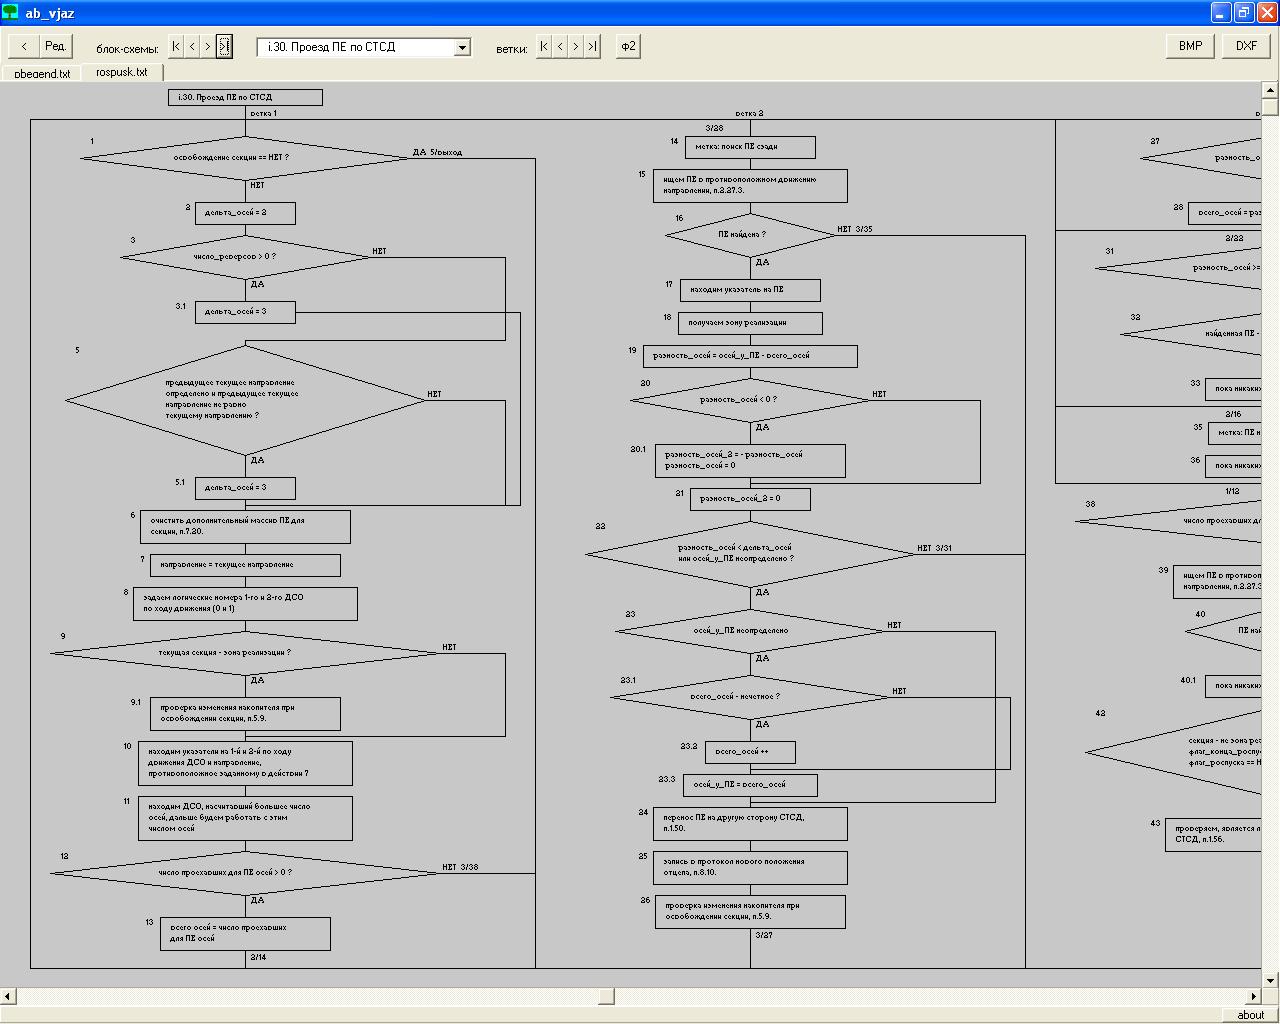The width and height of the screenshot is (1280, 1024).
Task: Click the back arrow button left of Ред.
Action: point(24,46)
